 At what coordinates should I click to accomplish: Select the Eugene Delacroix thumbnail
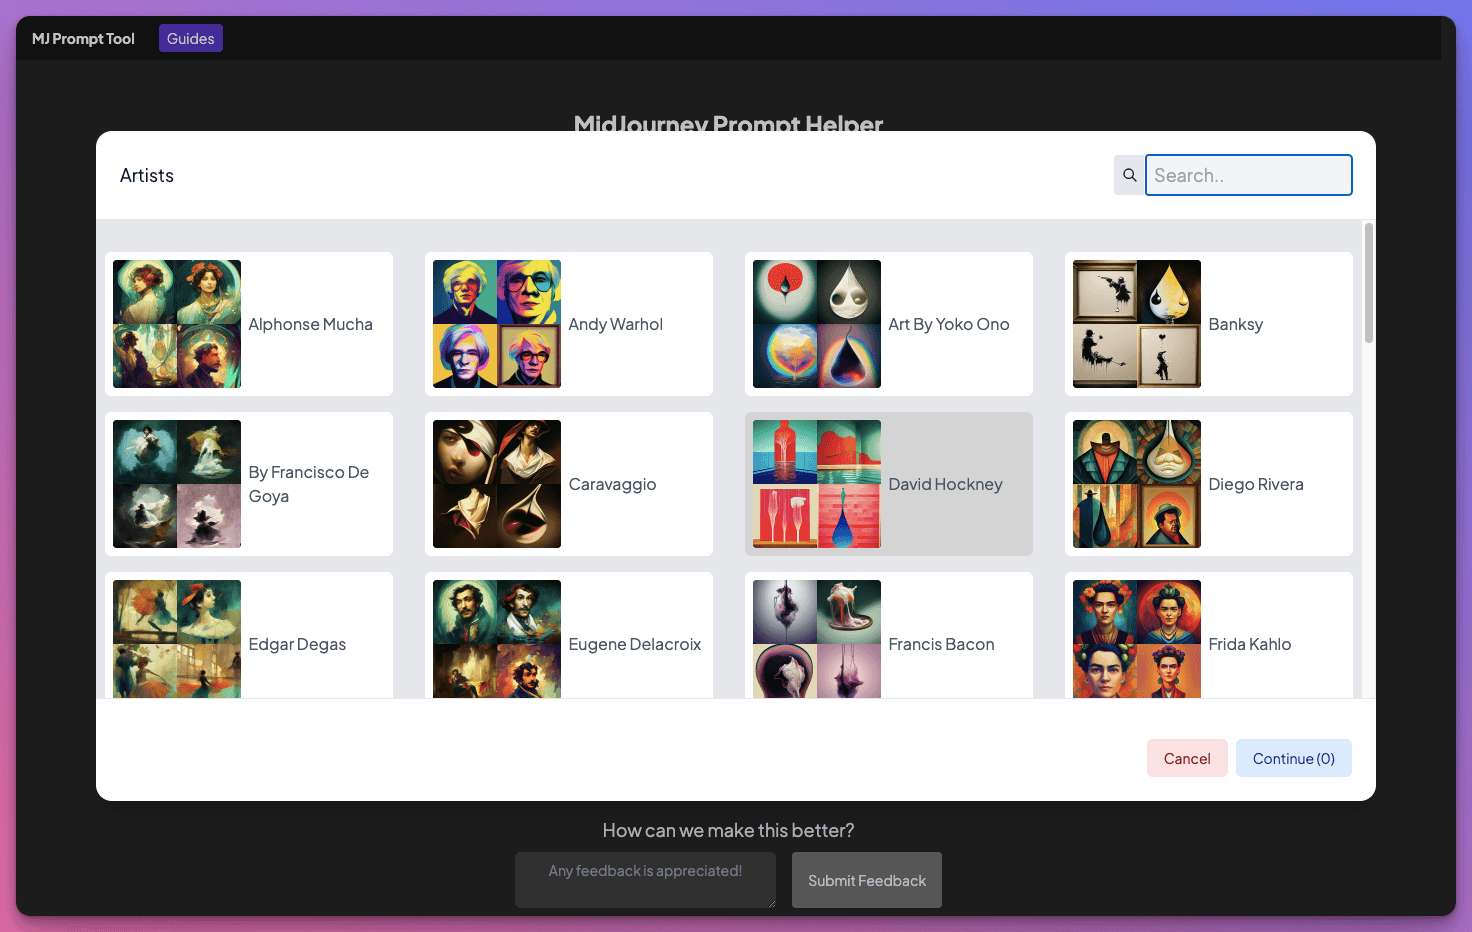[x=497, y=639]
